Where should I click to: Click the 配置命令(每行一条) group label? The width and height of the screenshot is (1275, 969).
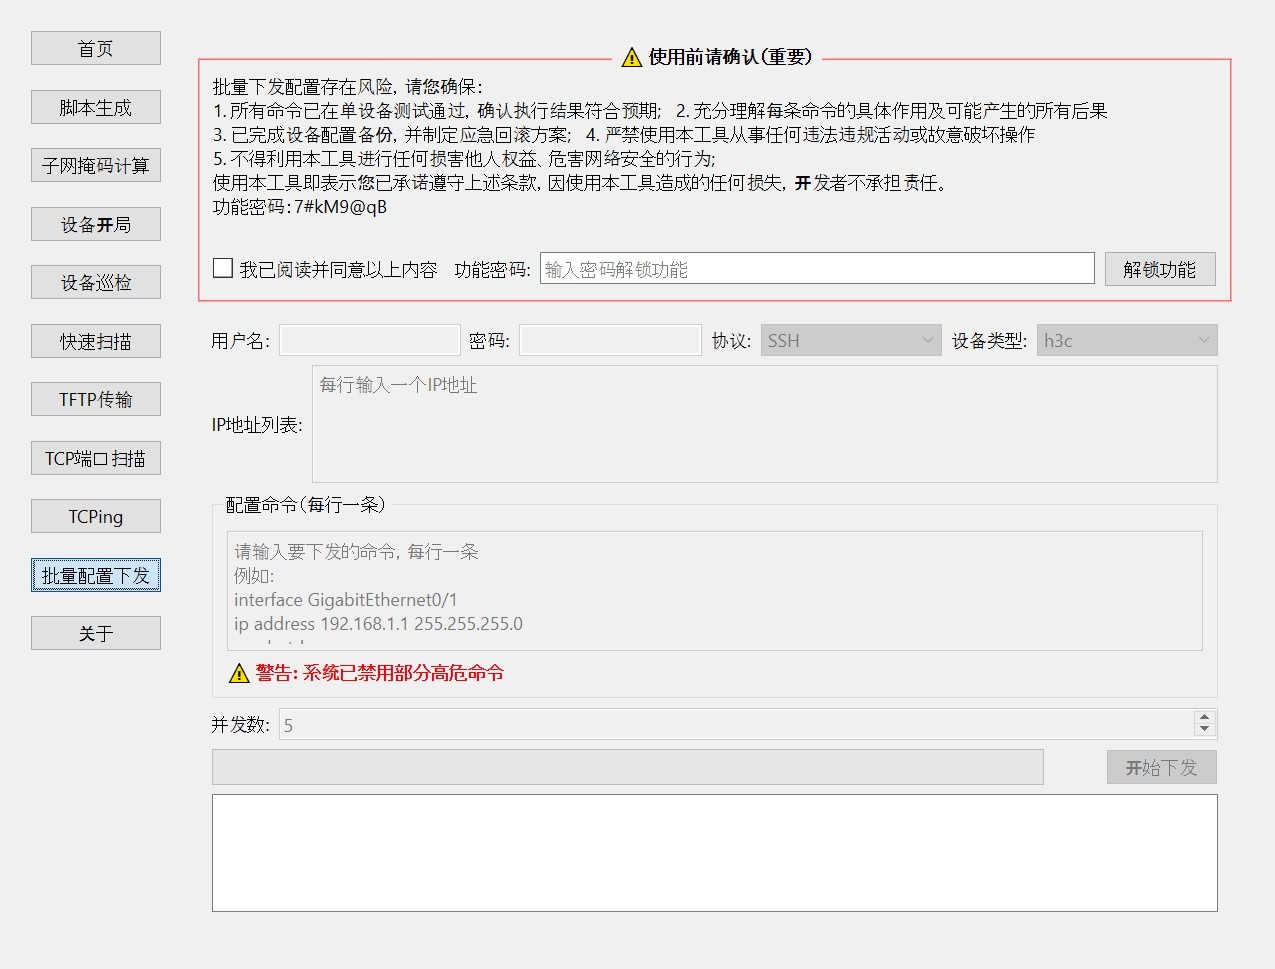click(306, 505)
